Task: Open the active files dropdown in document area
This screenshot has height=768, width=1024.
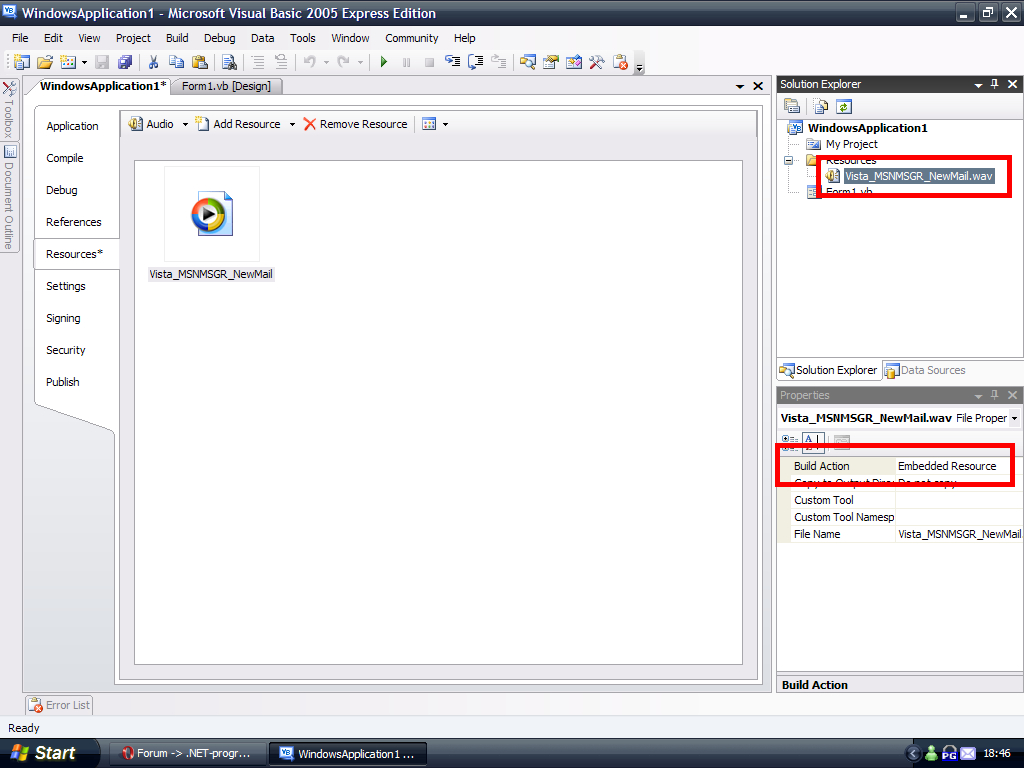Action: pos(740,86)
